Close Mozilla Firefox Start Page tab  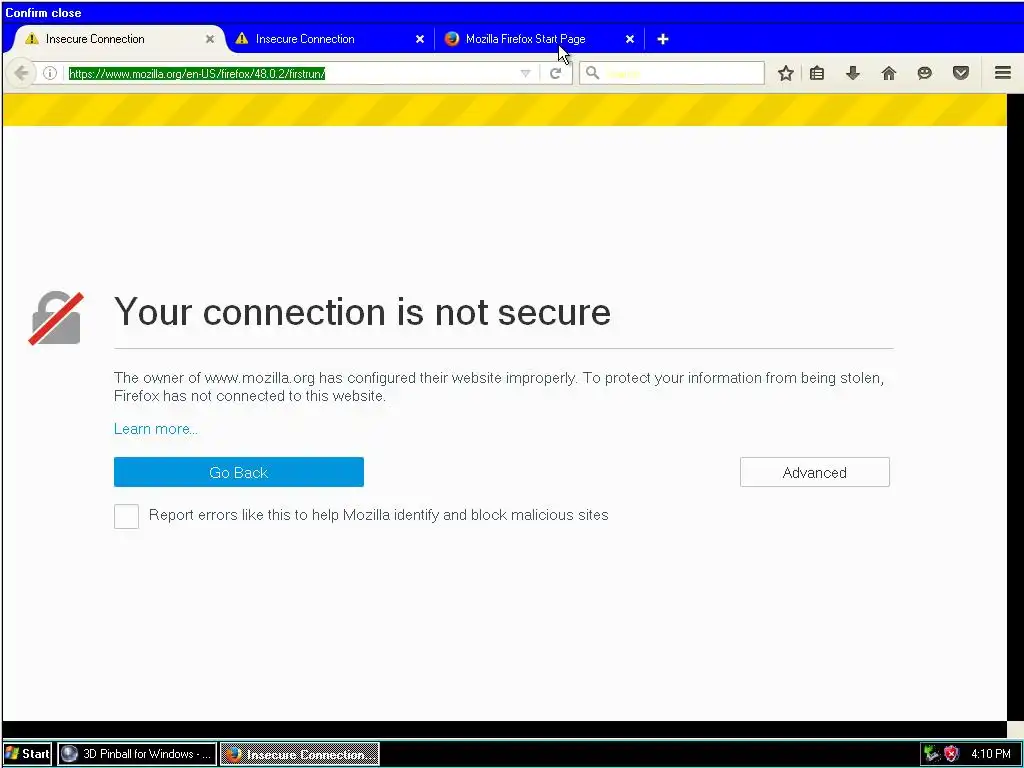(630, 39)
